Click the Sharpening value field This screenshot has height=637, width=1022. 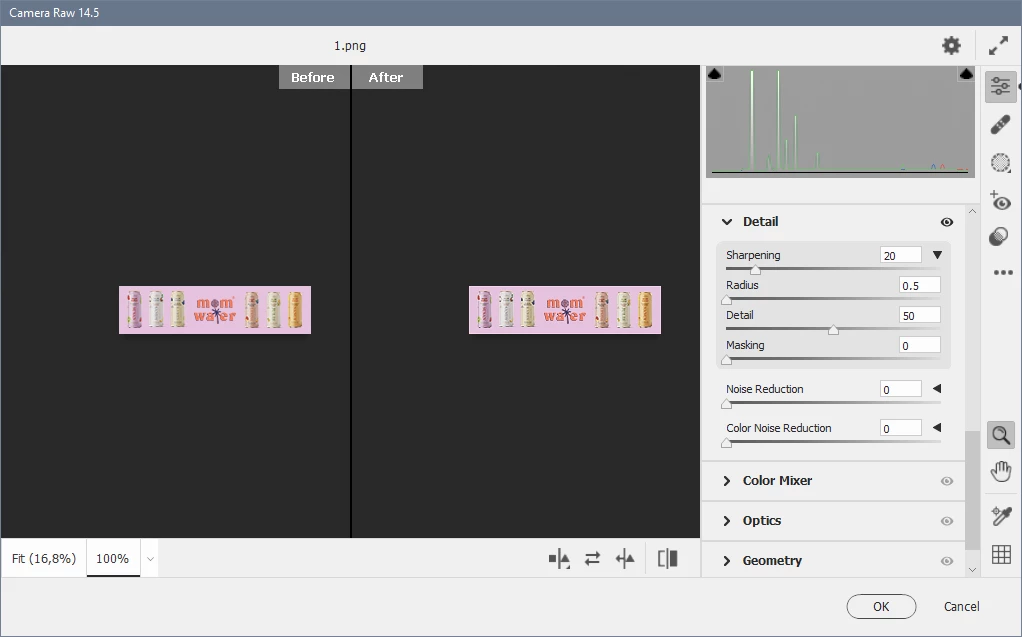[900, 256]
